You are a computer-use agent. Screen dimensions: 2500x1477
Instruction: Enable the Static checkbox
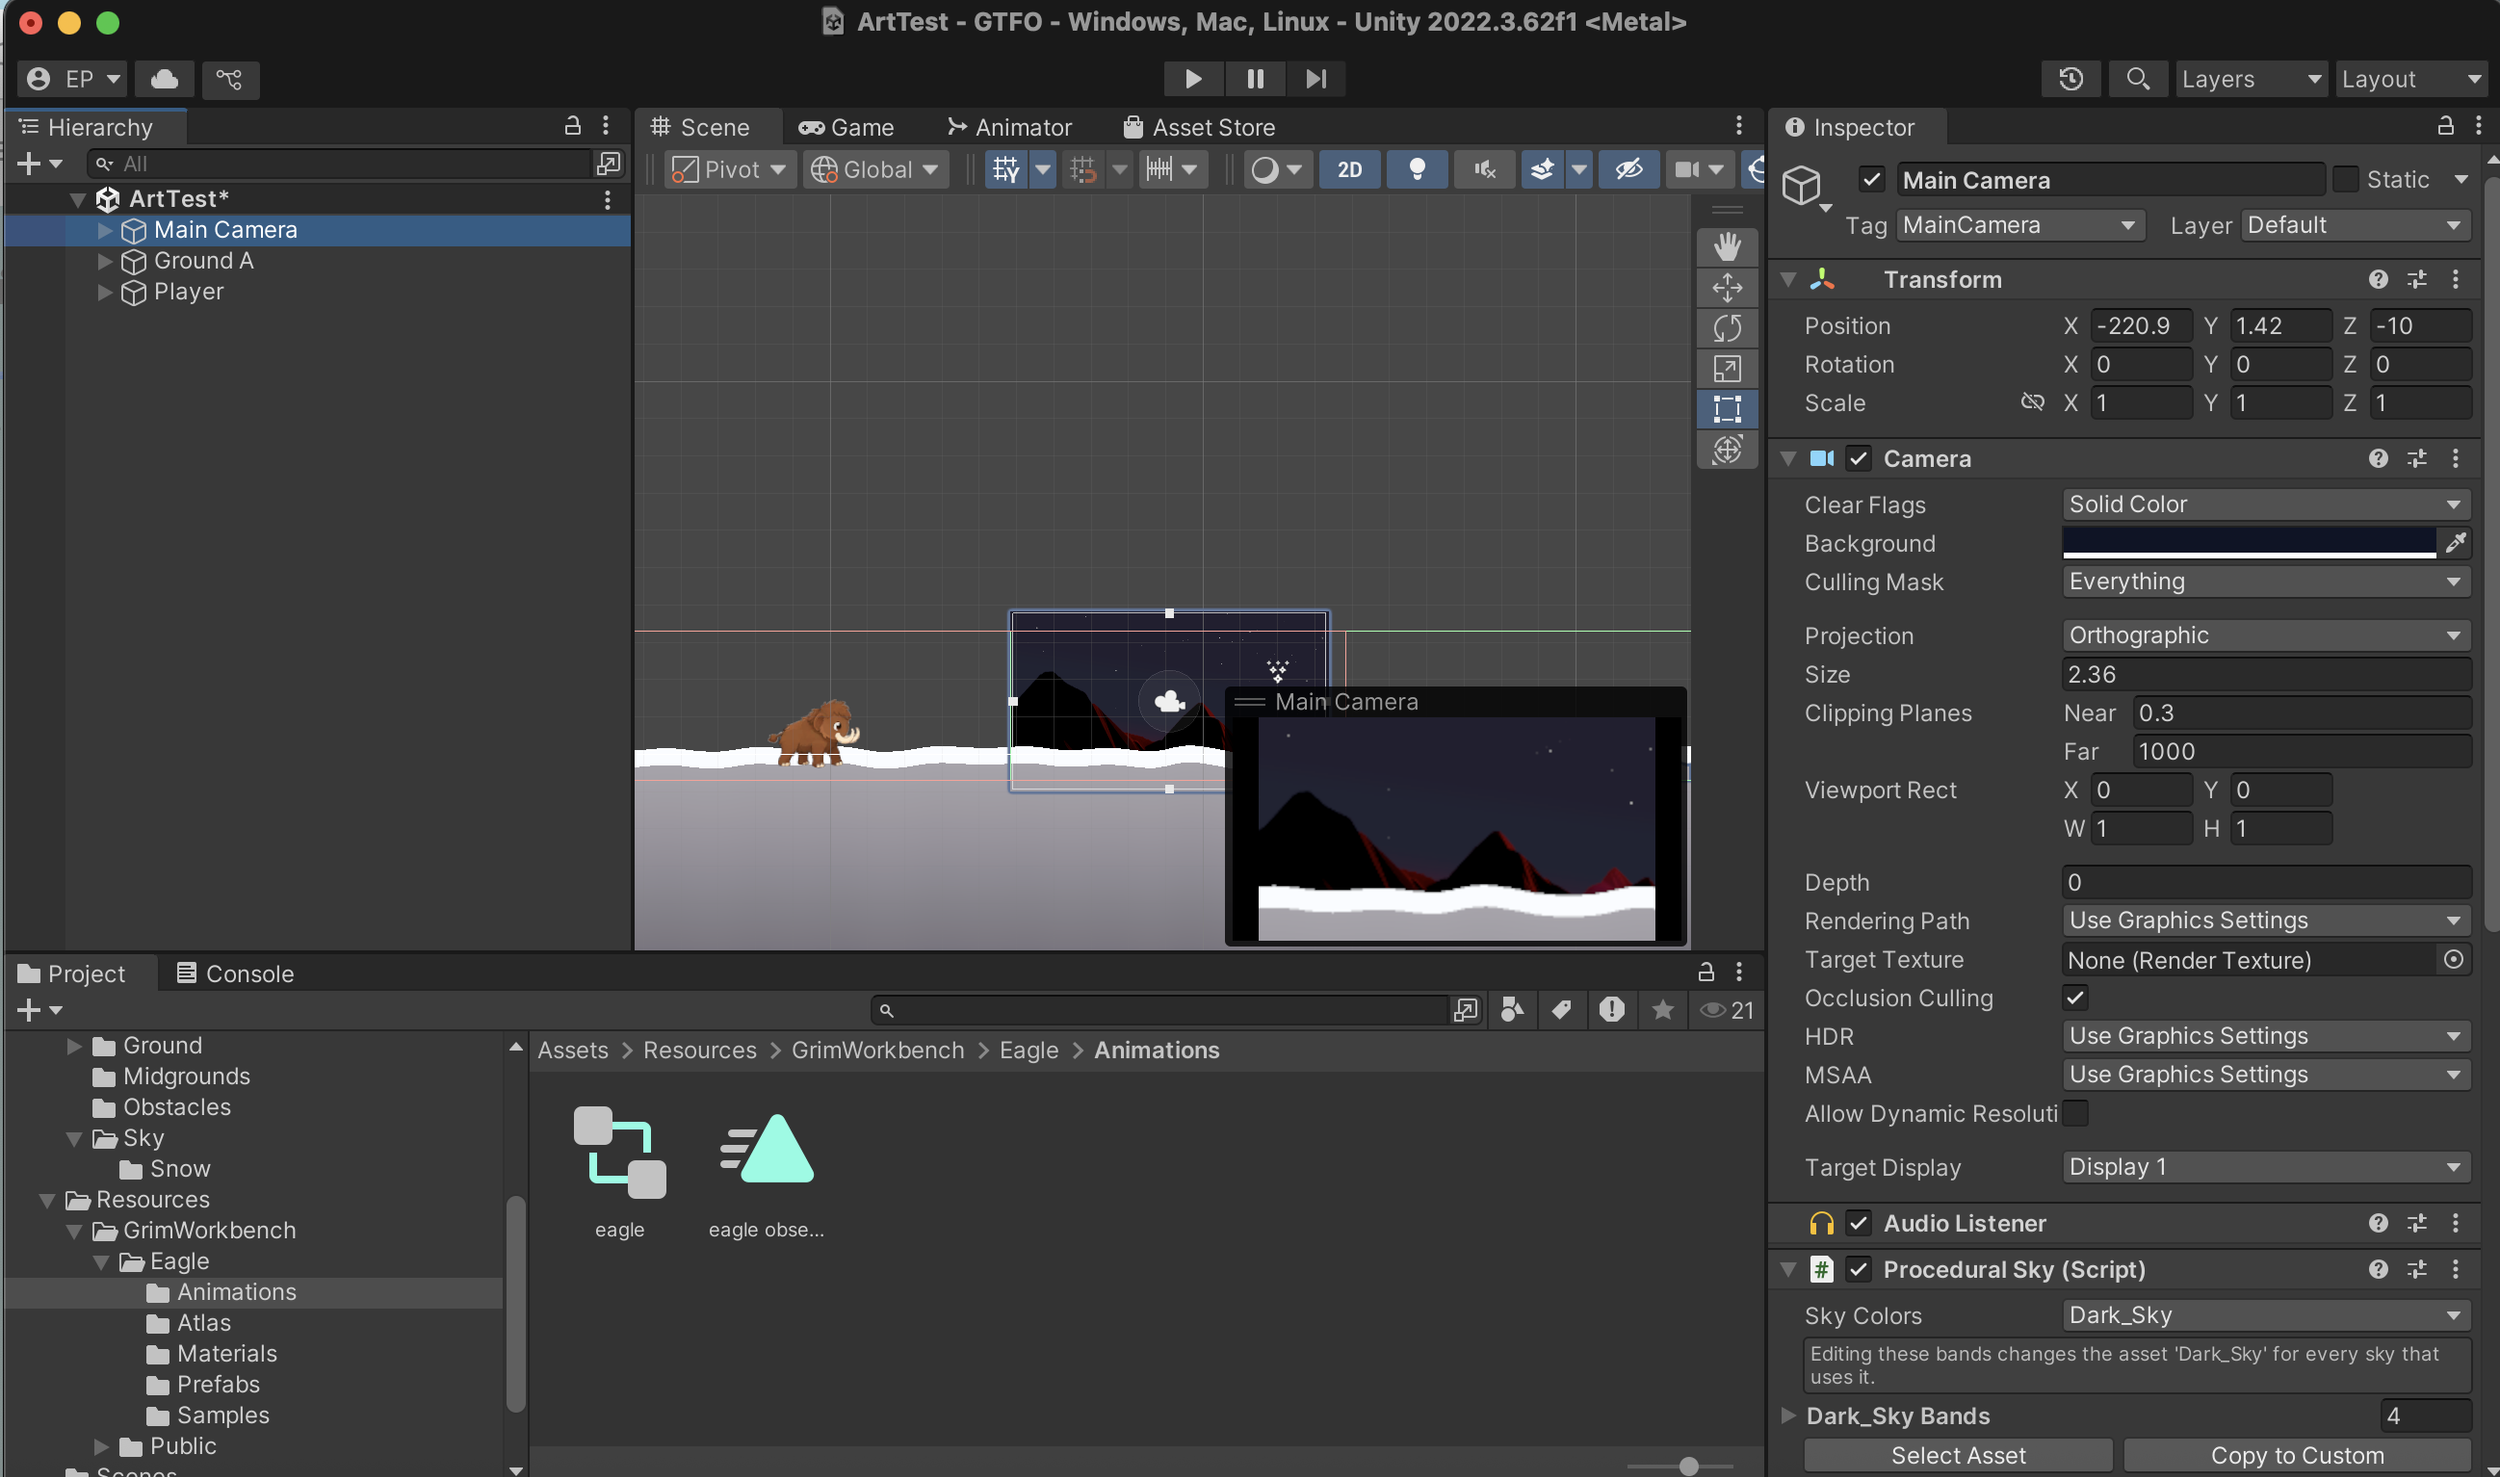coord(2346,180)
